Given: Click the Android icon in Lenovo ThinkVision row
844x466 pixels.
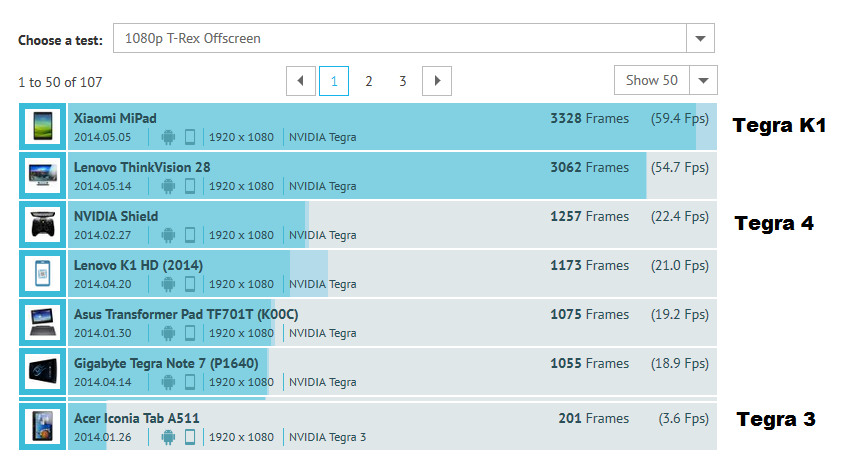Looking at the screenshot, I should point(168,186).
